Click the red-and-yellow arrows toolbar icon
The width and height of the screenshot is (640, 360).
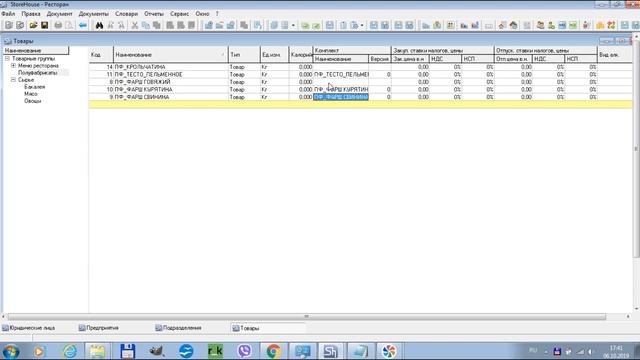pos(611,25)
